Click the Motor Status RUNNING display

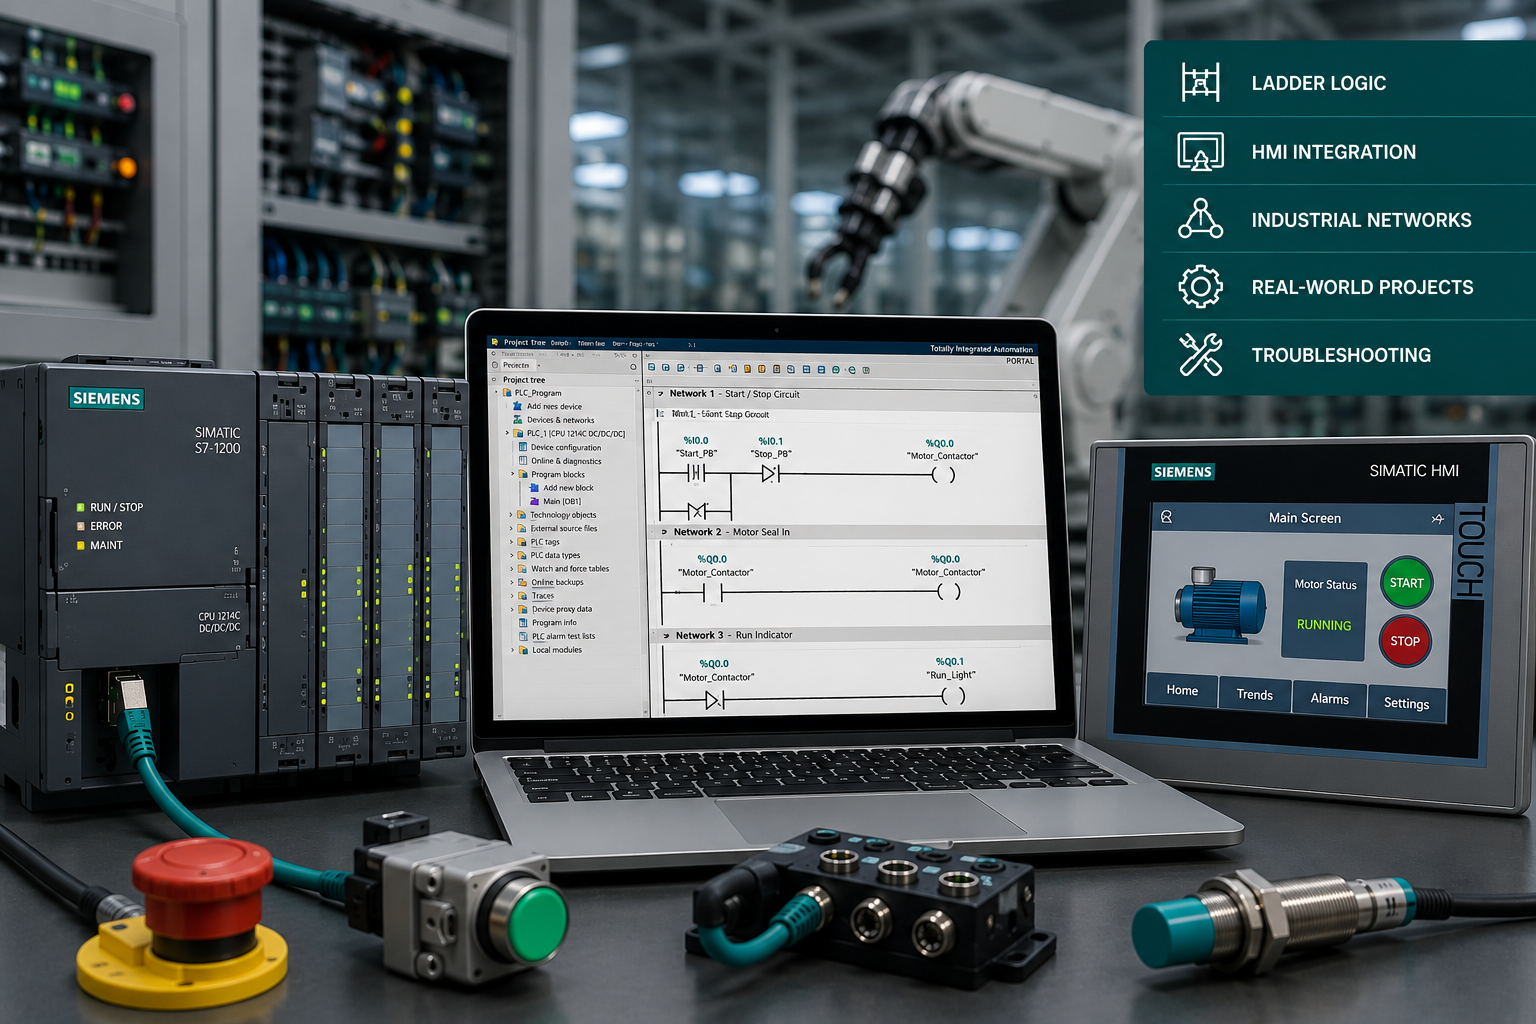click(x=1324, y=610)
